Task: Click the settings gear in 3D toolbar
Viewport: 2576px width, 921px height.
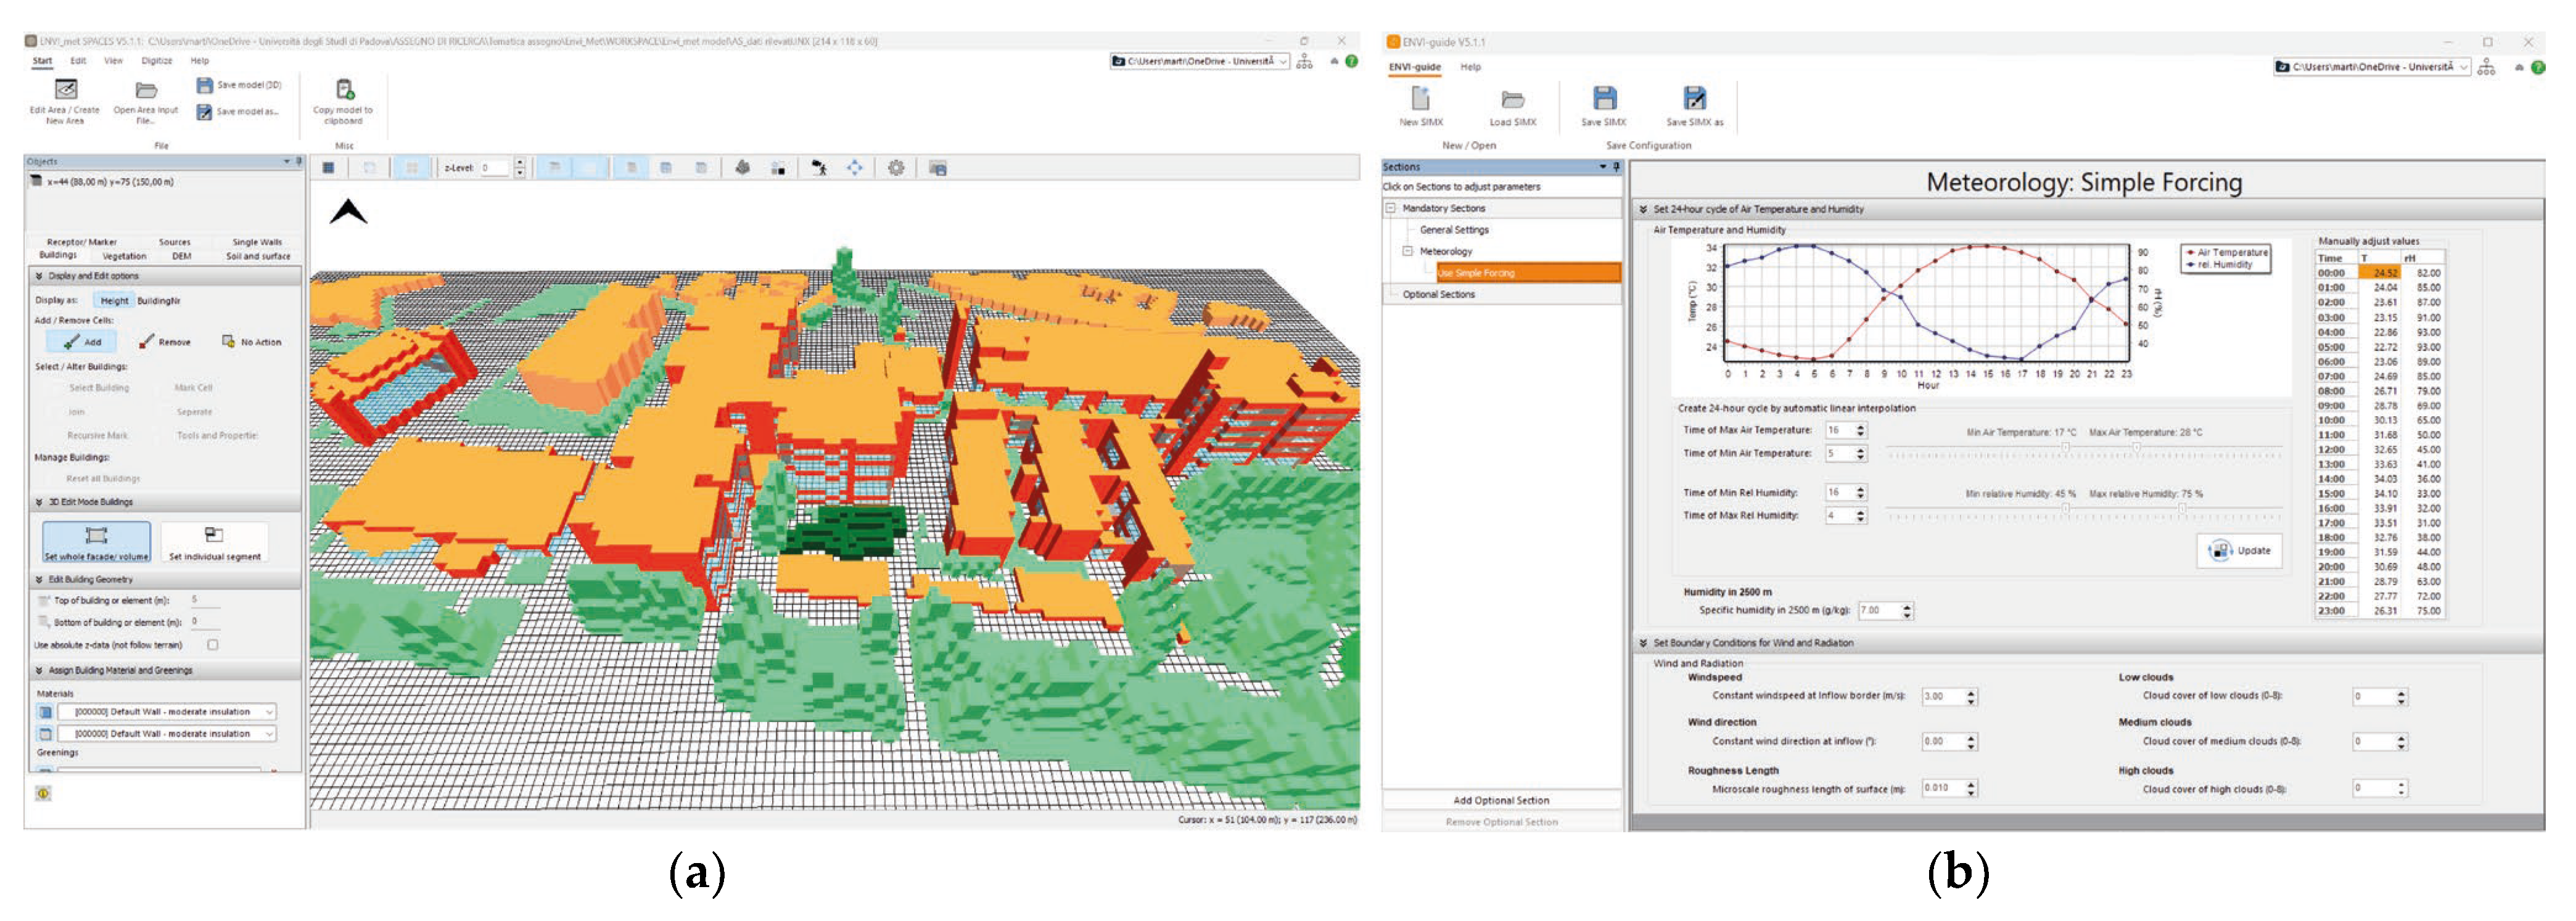Action: coord(896,168)
